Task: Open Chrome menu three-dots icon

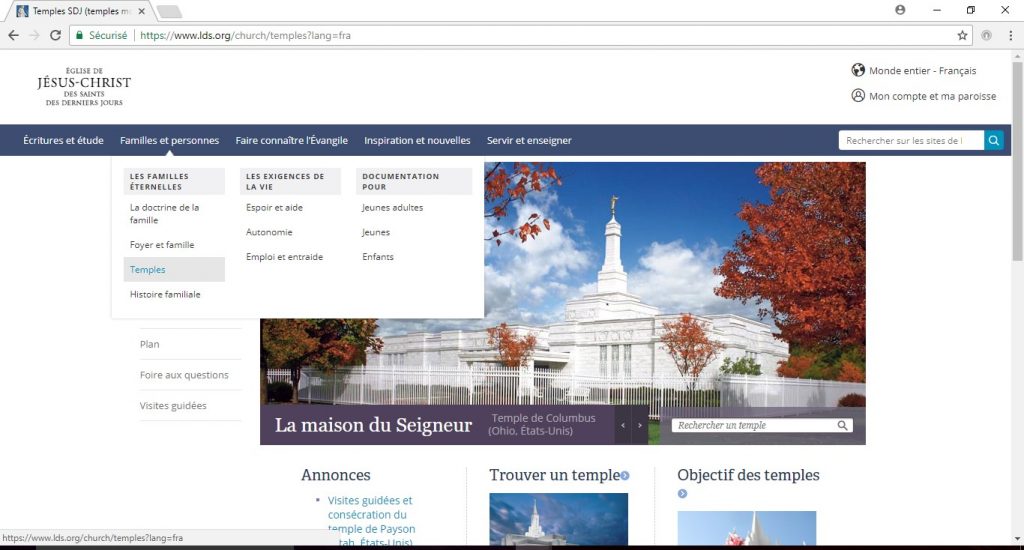Action: [x=1010, y=35]
